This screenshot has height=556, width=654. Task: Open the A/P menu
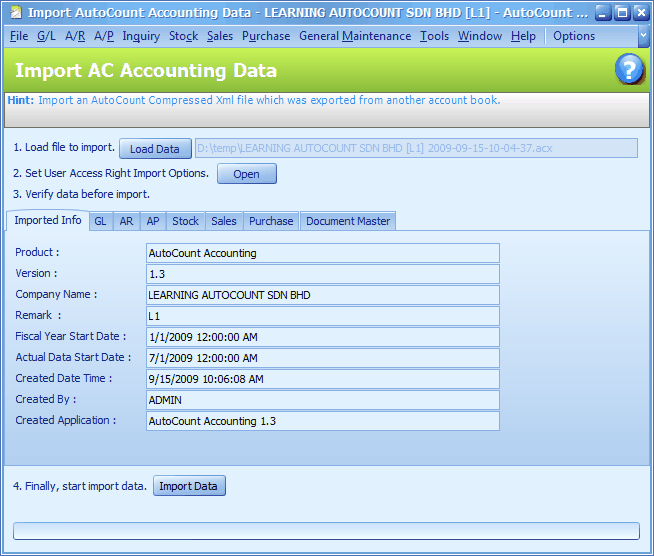pyautogui.click(x=104, y=36)
